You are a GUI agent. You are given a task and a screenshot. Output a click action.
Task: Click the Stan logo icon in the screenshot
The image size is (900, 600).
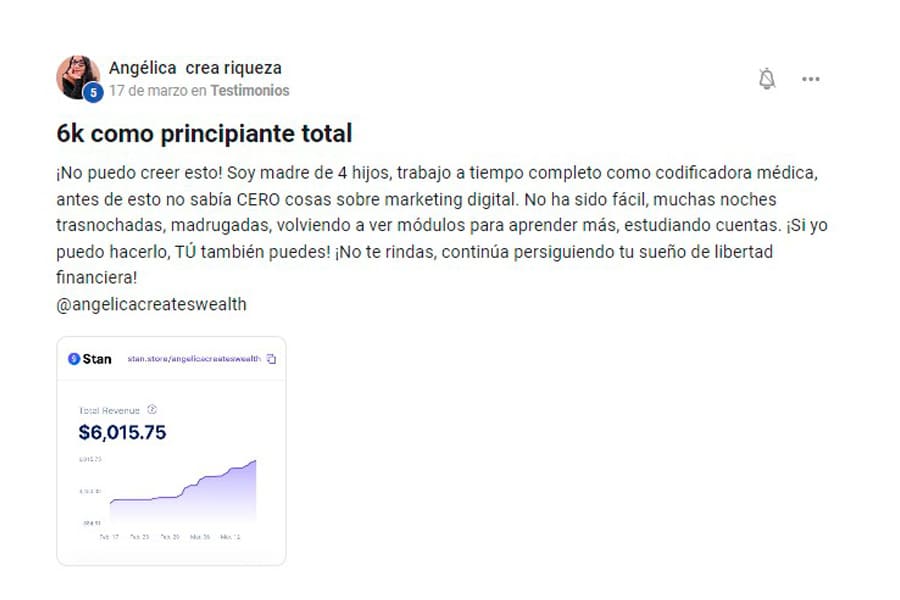pos(74,359)
